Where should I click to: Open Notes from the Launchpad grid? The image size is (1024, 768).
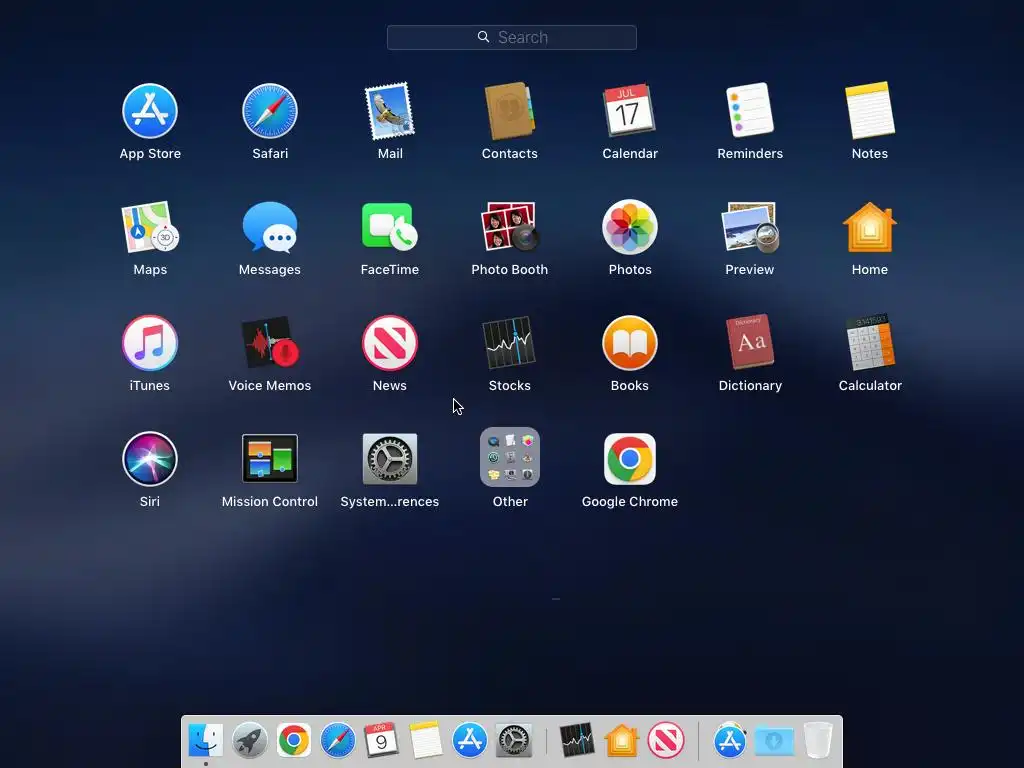pos(870,110)
